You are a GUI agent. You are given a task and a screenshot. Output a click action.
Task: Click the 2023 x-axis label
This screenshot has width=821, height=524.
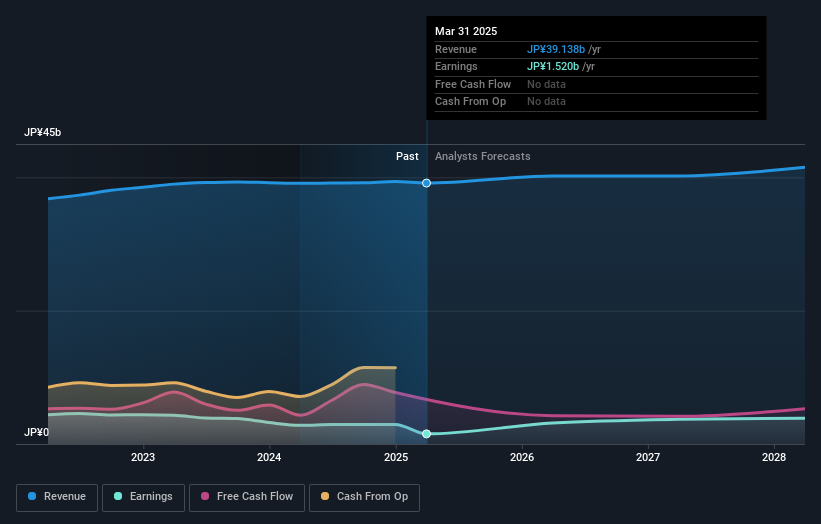tap(142, 457)
